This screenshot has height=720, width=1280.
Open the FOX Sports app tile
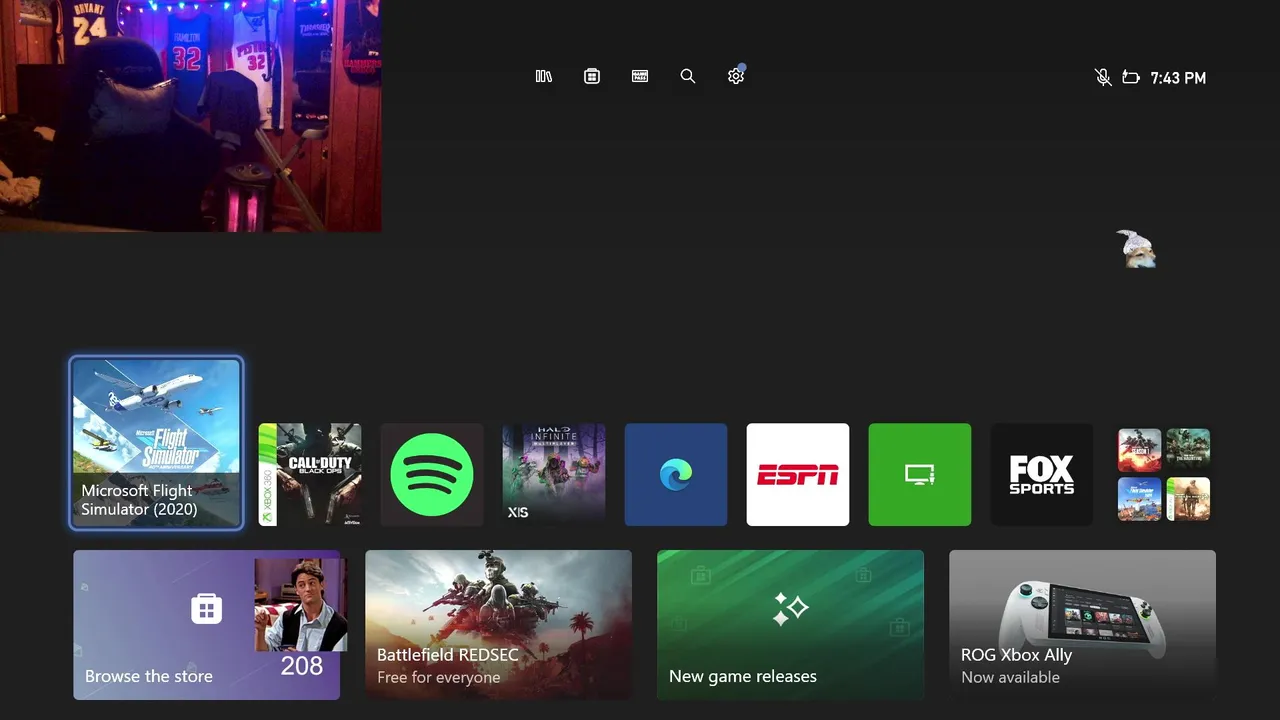[x=1042, y=474]
